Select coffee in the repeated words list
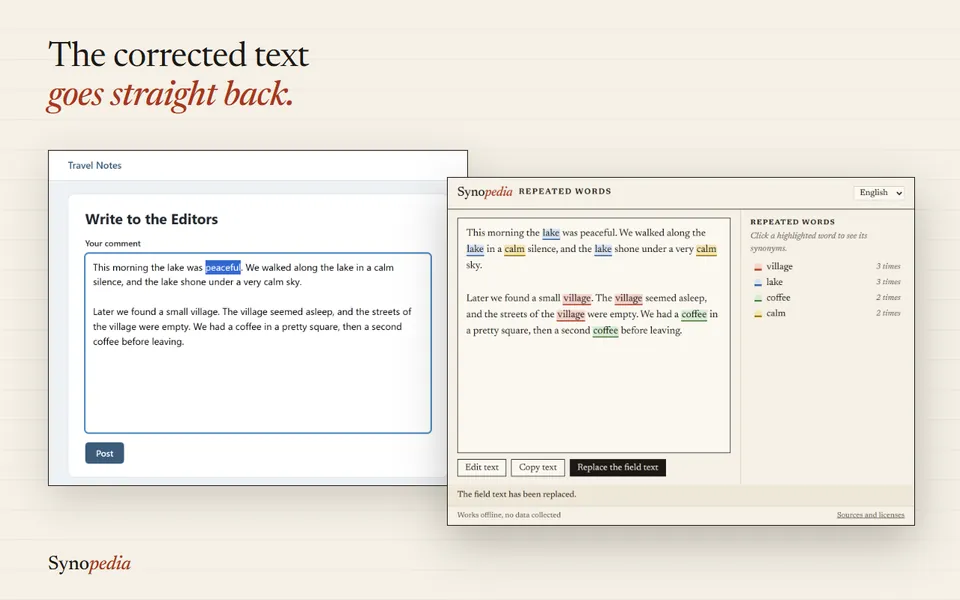Screen dimensions: 960x600 pyautogui.click(x=778, y=298)
